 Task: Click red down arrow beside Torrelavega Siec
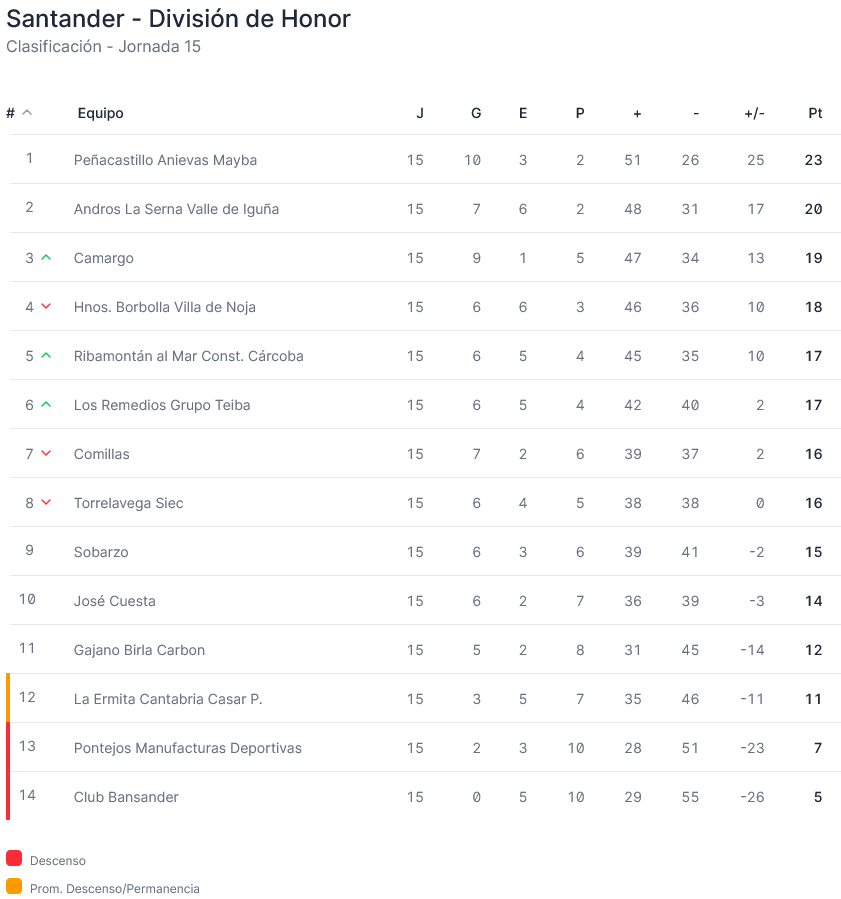pos(46,503)
